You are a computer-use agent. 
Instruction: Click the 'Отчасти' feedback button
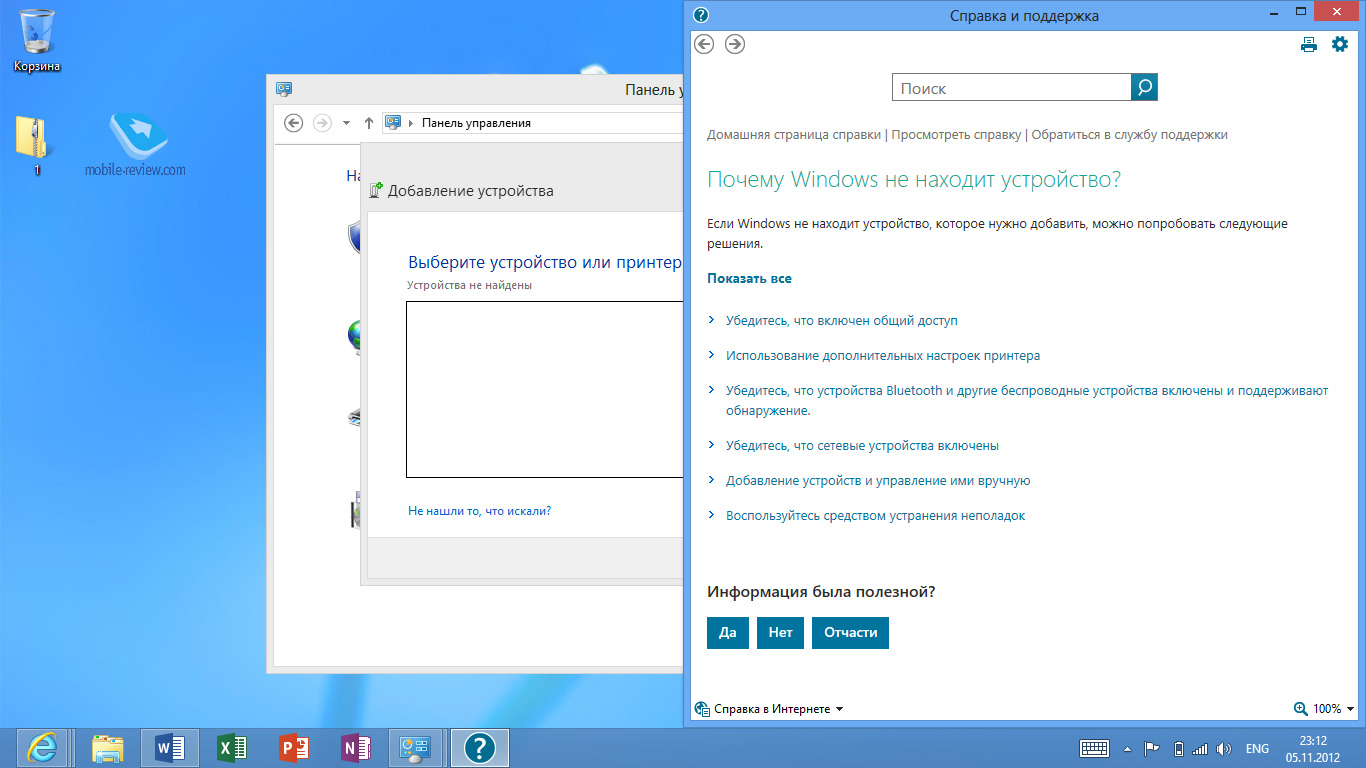coord(850,633)
